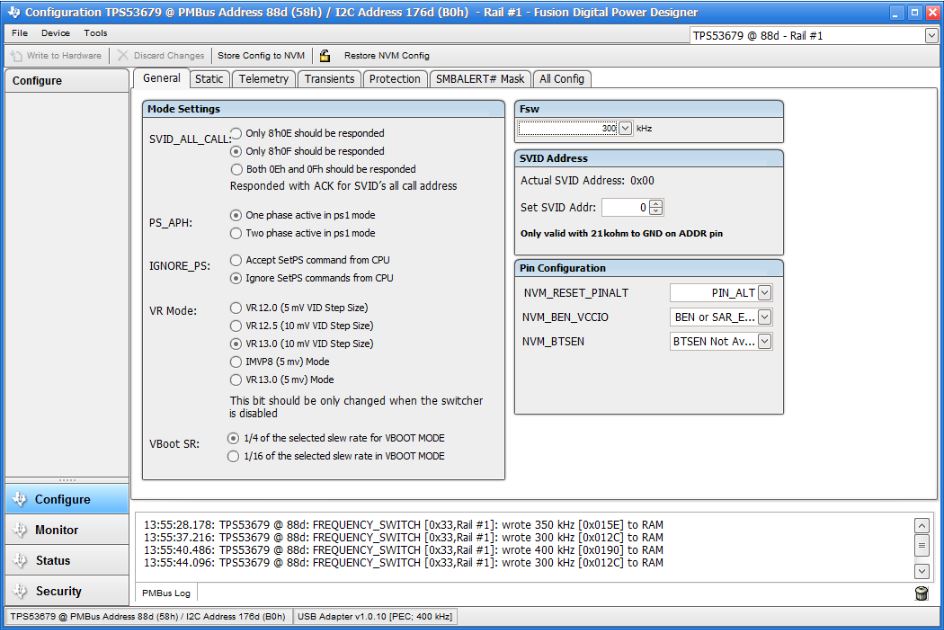944x630 pixels.
Task: Select Only 8'h0F should be responded
Action: point(237,151)
